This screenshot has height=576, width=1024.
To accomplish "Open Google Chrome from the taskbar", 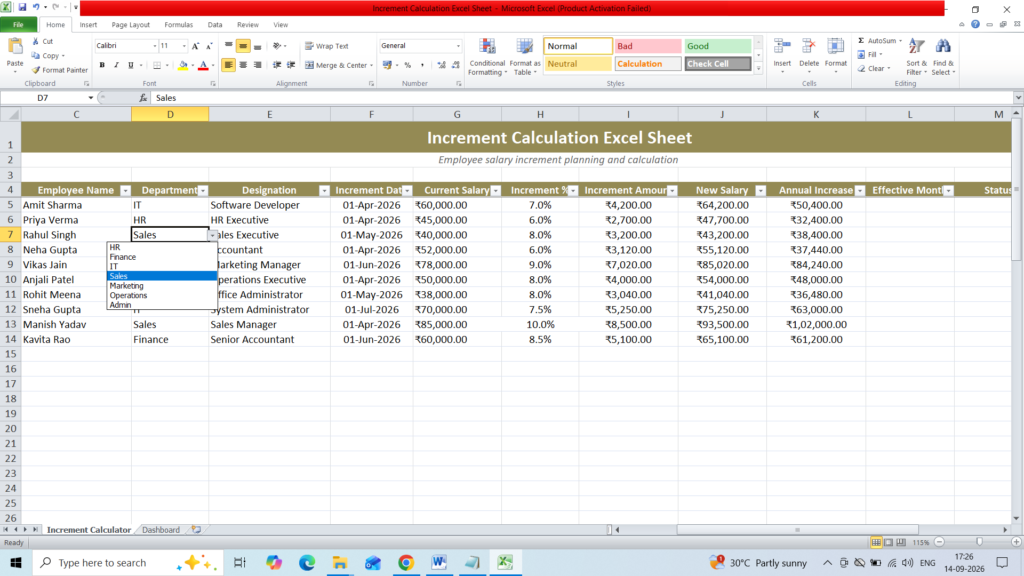I will pos(406,562).
